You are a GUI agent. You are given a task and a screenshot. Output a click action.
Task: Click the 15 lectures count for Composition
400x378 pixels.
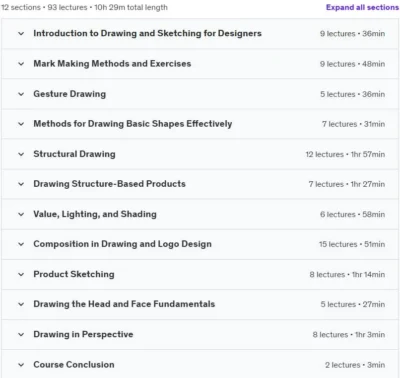point(338,244)
